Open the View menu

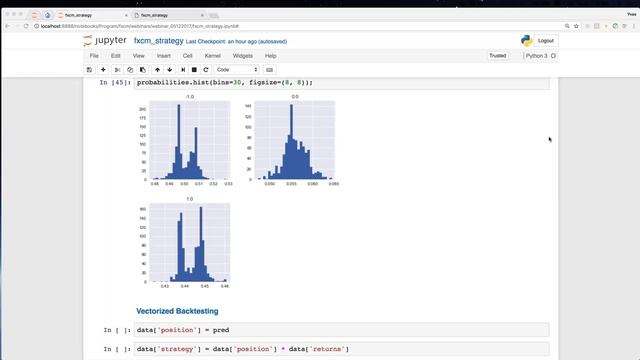pos(138,56)
